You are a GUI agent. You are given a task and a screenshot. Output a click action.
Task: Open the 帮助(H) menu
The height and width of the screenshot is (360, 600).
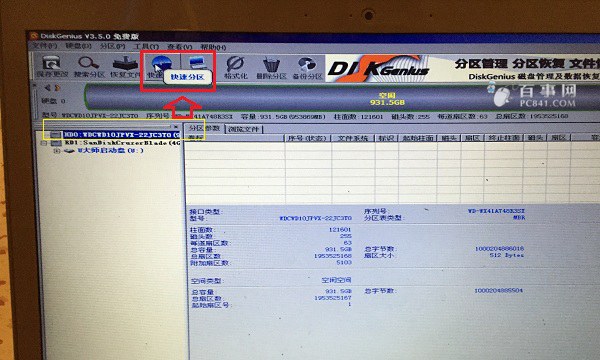214,47
